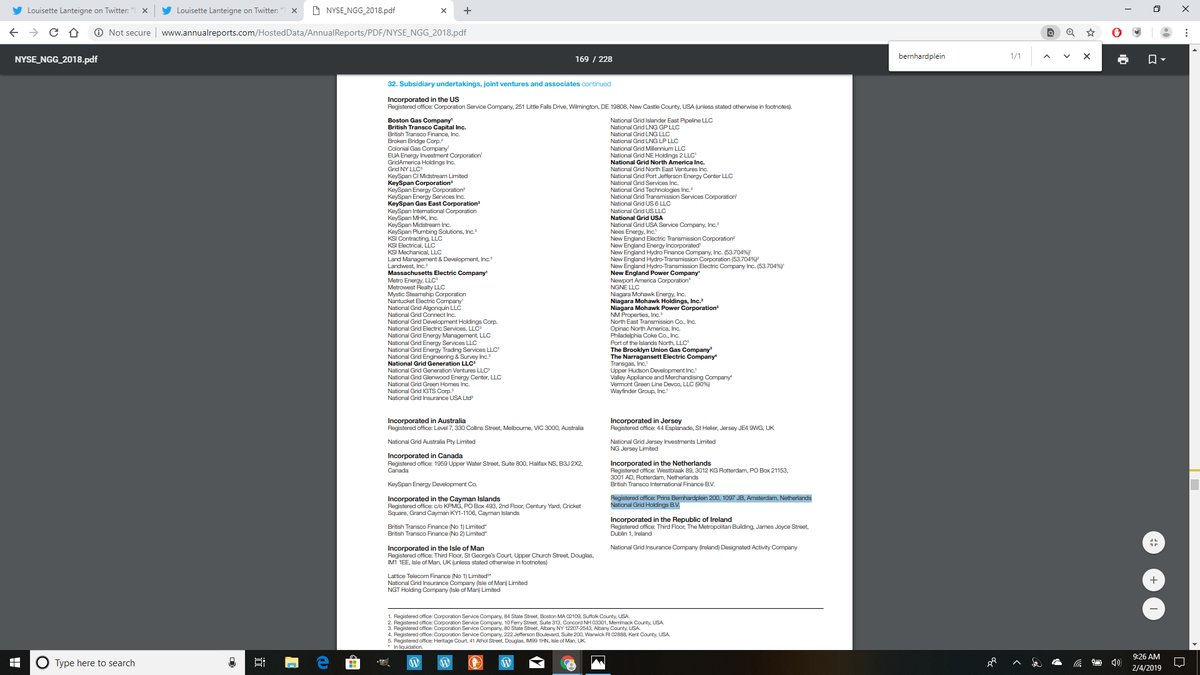Open Chrome's three-dot menu

1185,31
